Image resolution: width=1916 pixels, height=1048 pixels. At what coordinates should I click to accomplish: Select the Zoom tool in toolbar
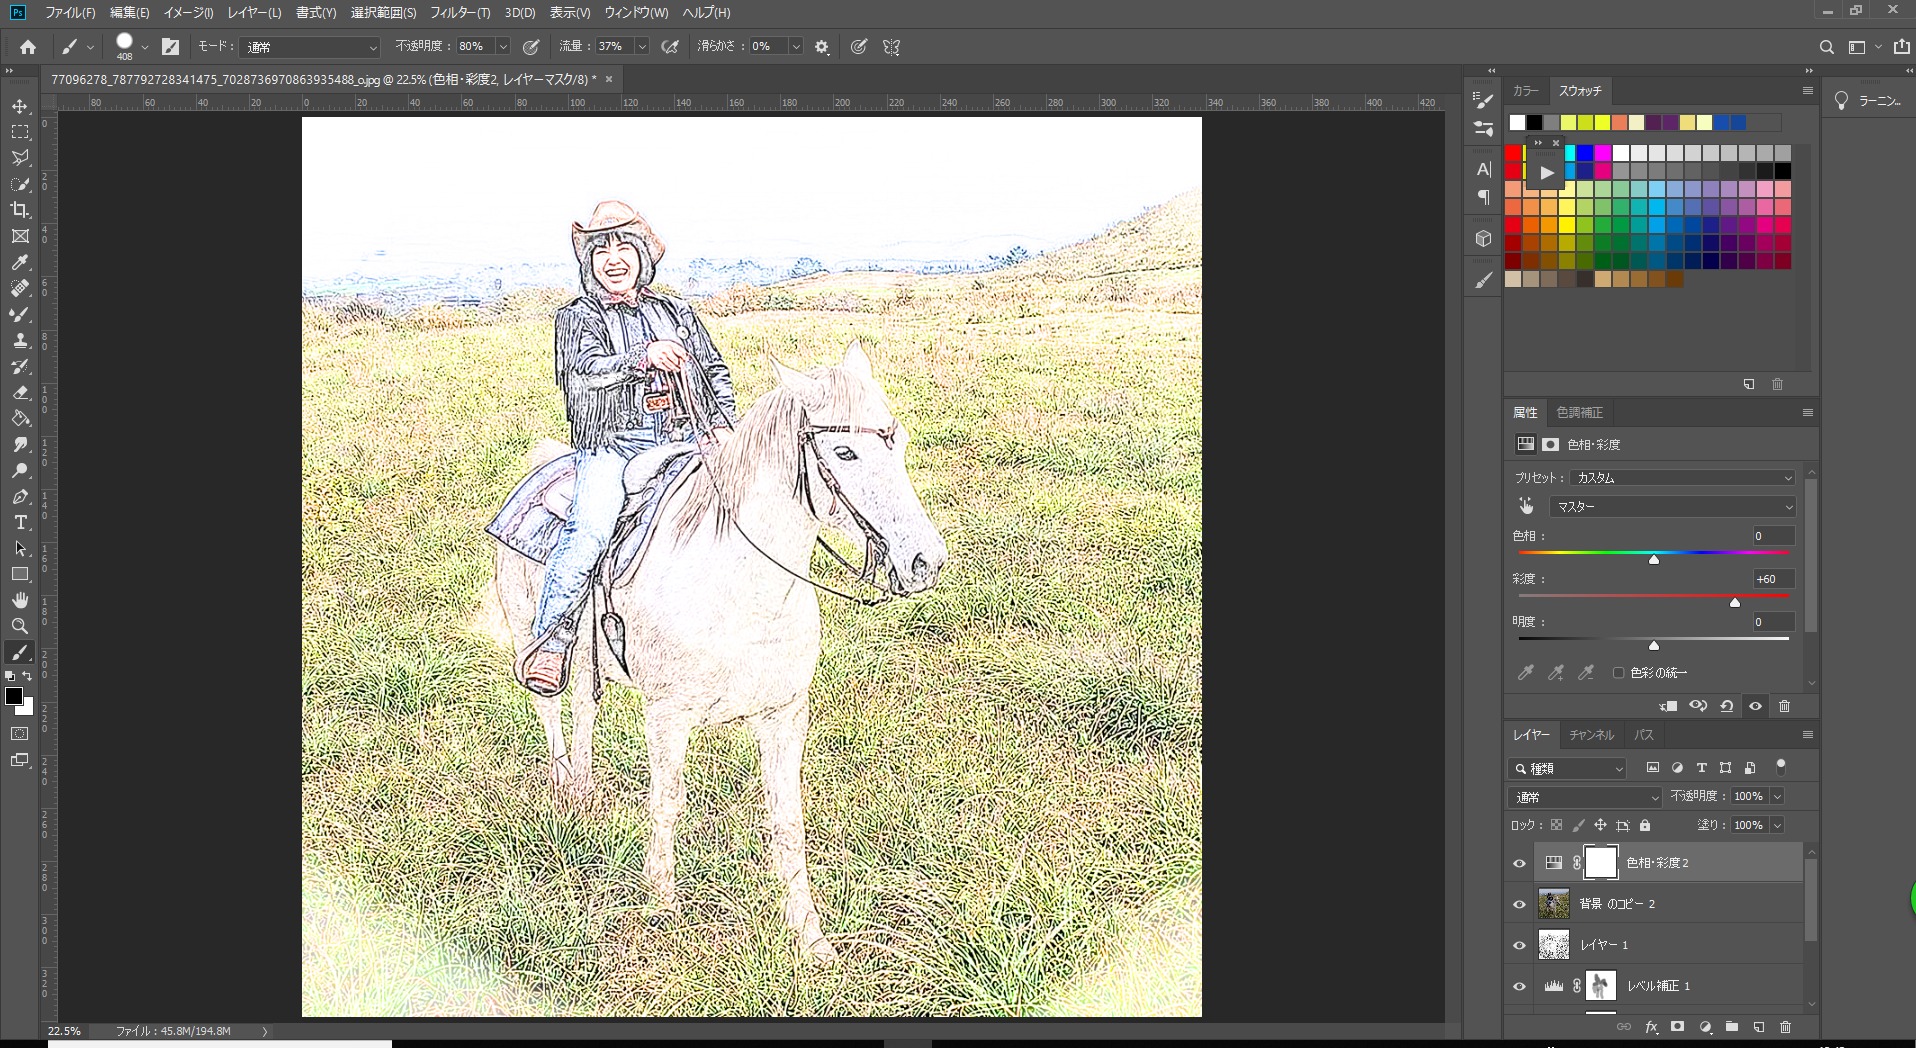point(20,626)
